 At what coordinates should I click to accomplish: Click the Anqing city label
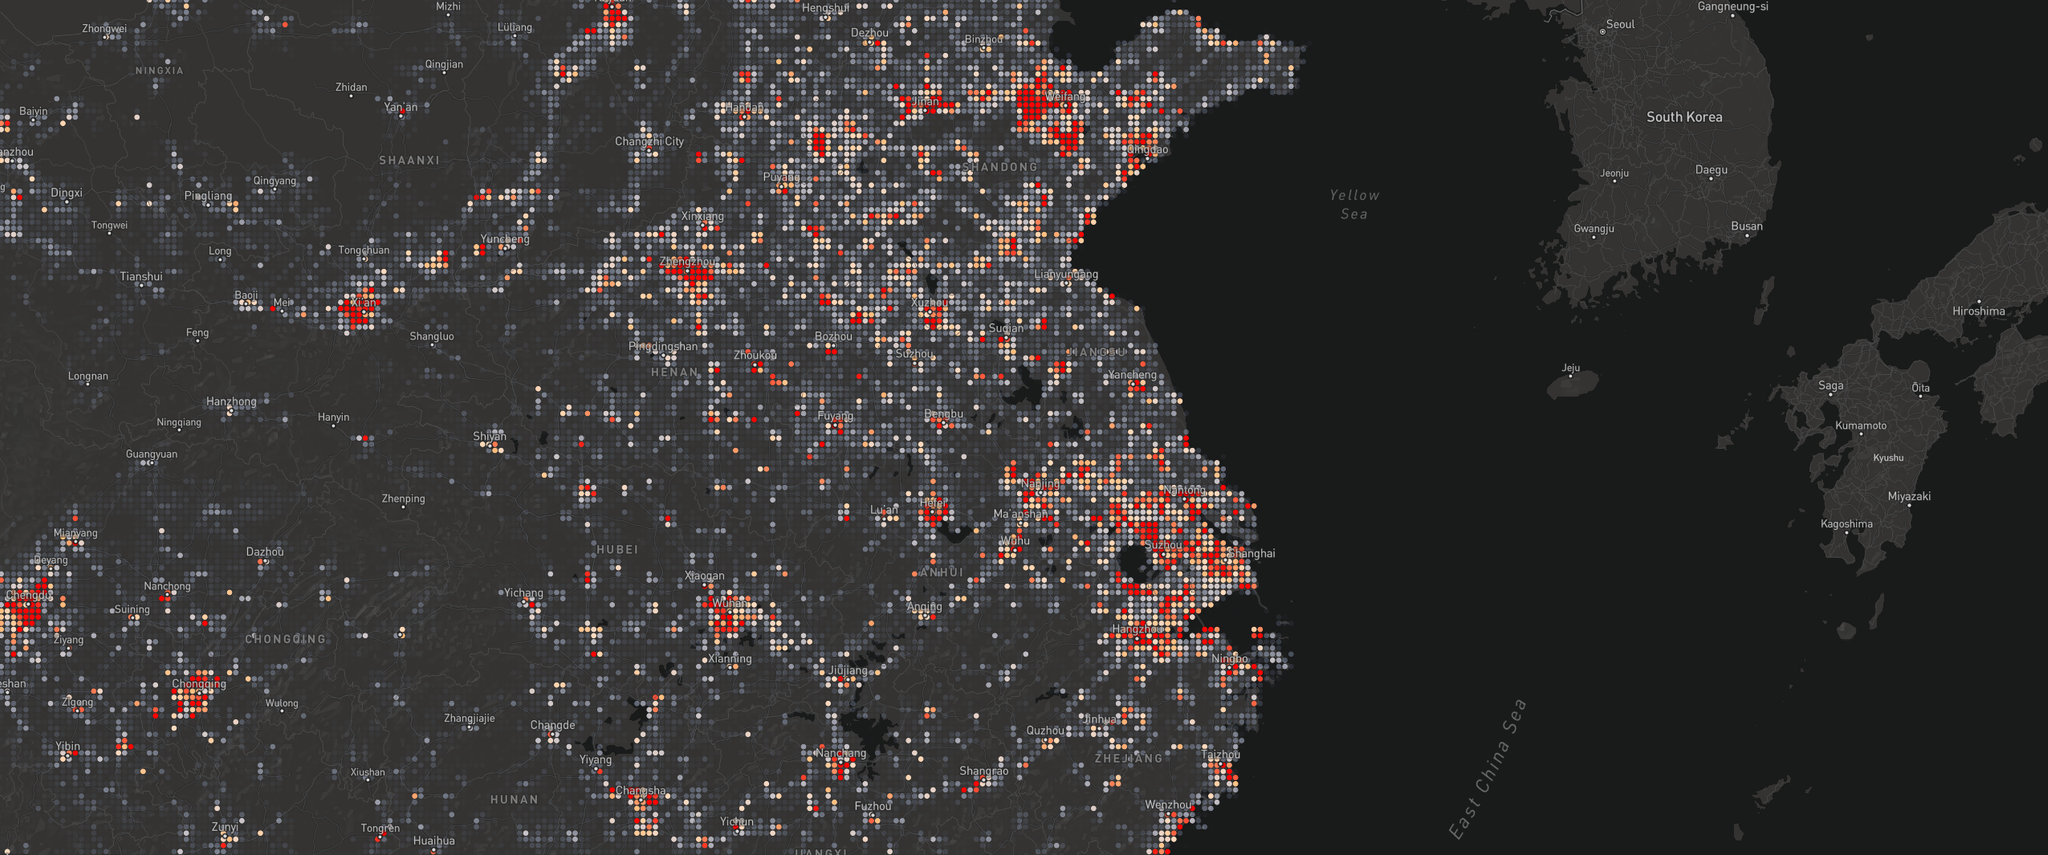[924, 607]
